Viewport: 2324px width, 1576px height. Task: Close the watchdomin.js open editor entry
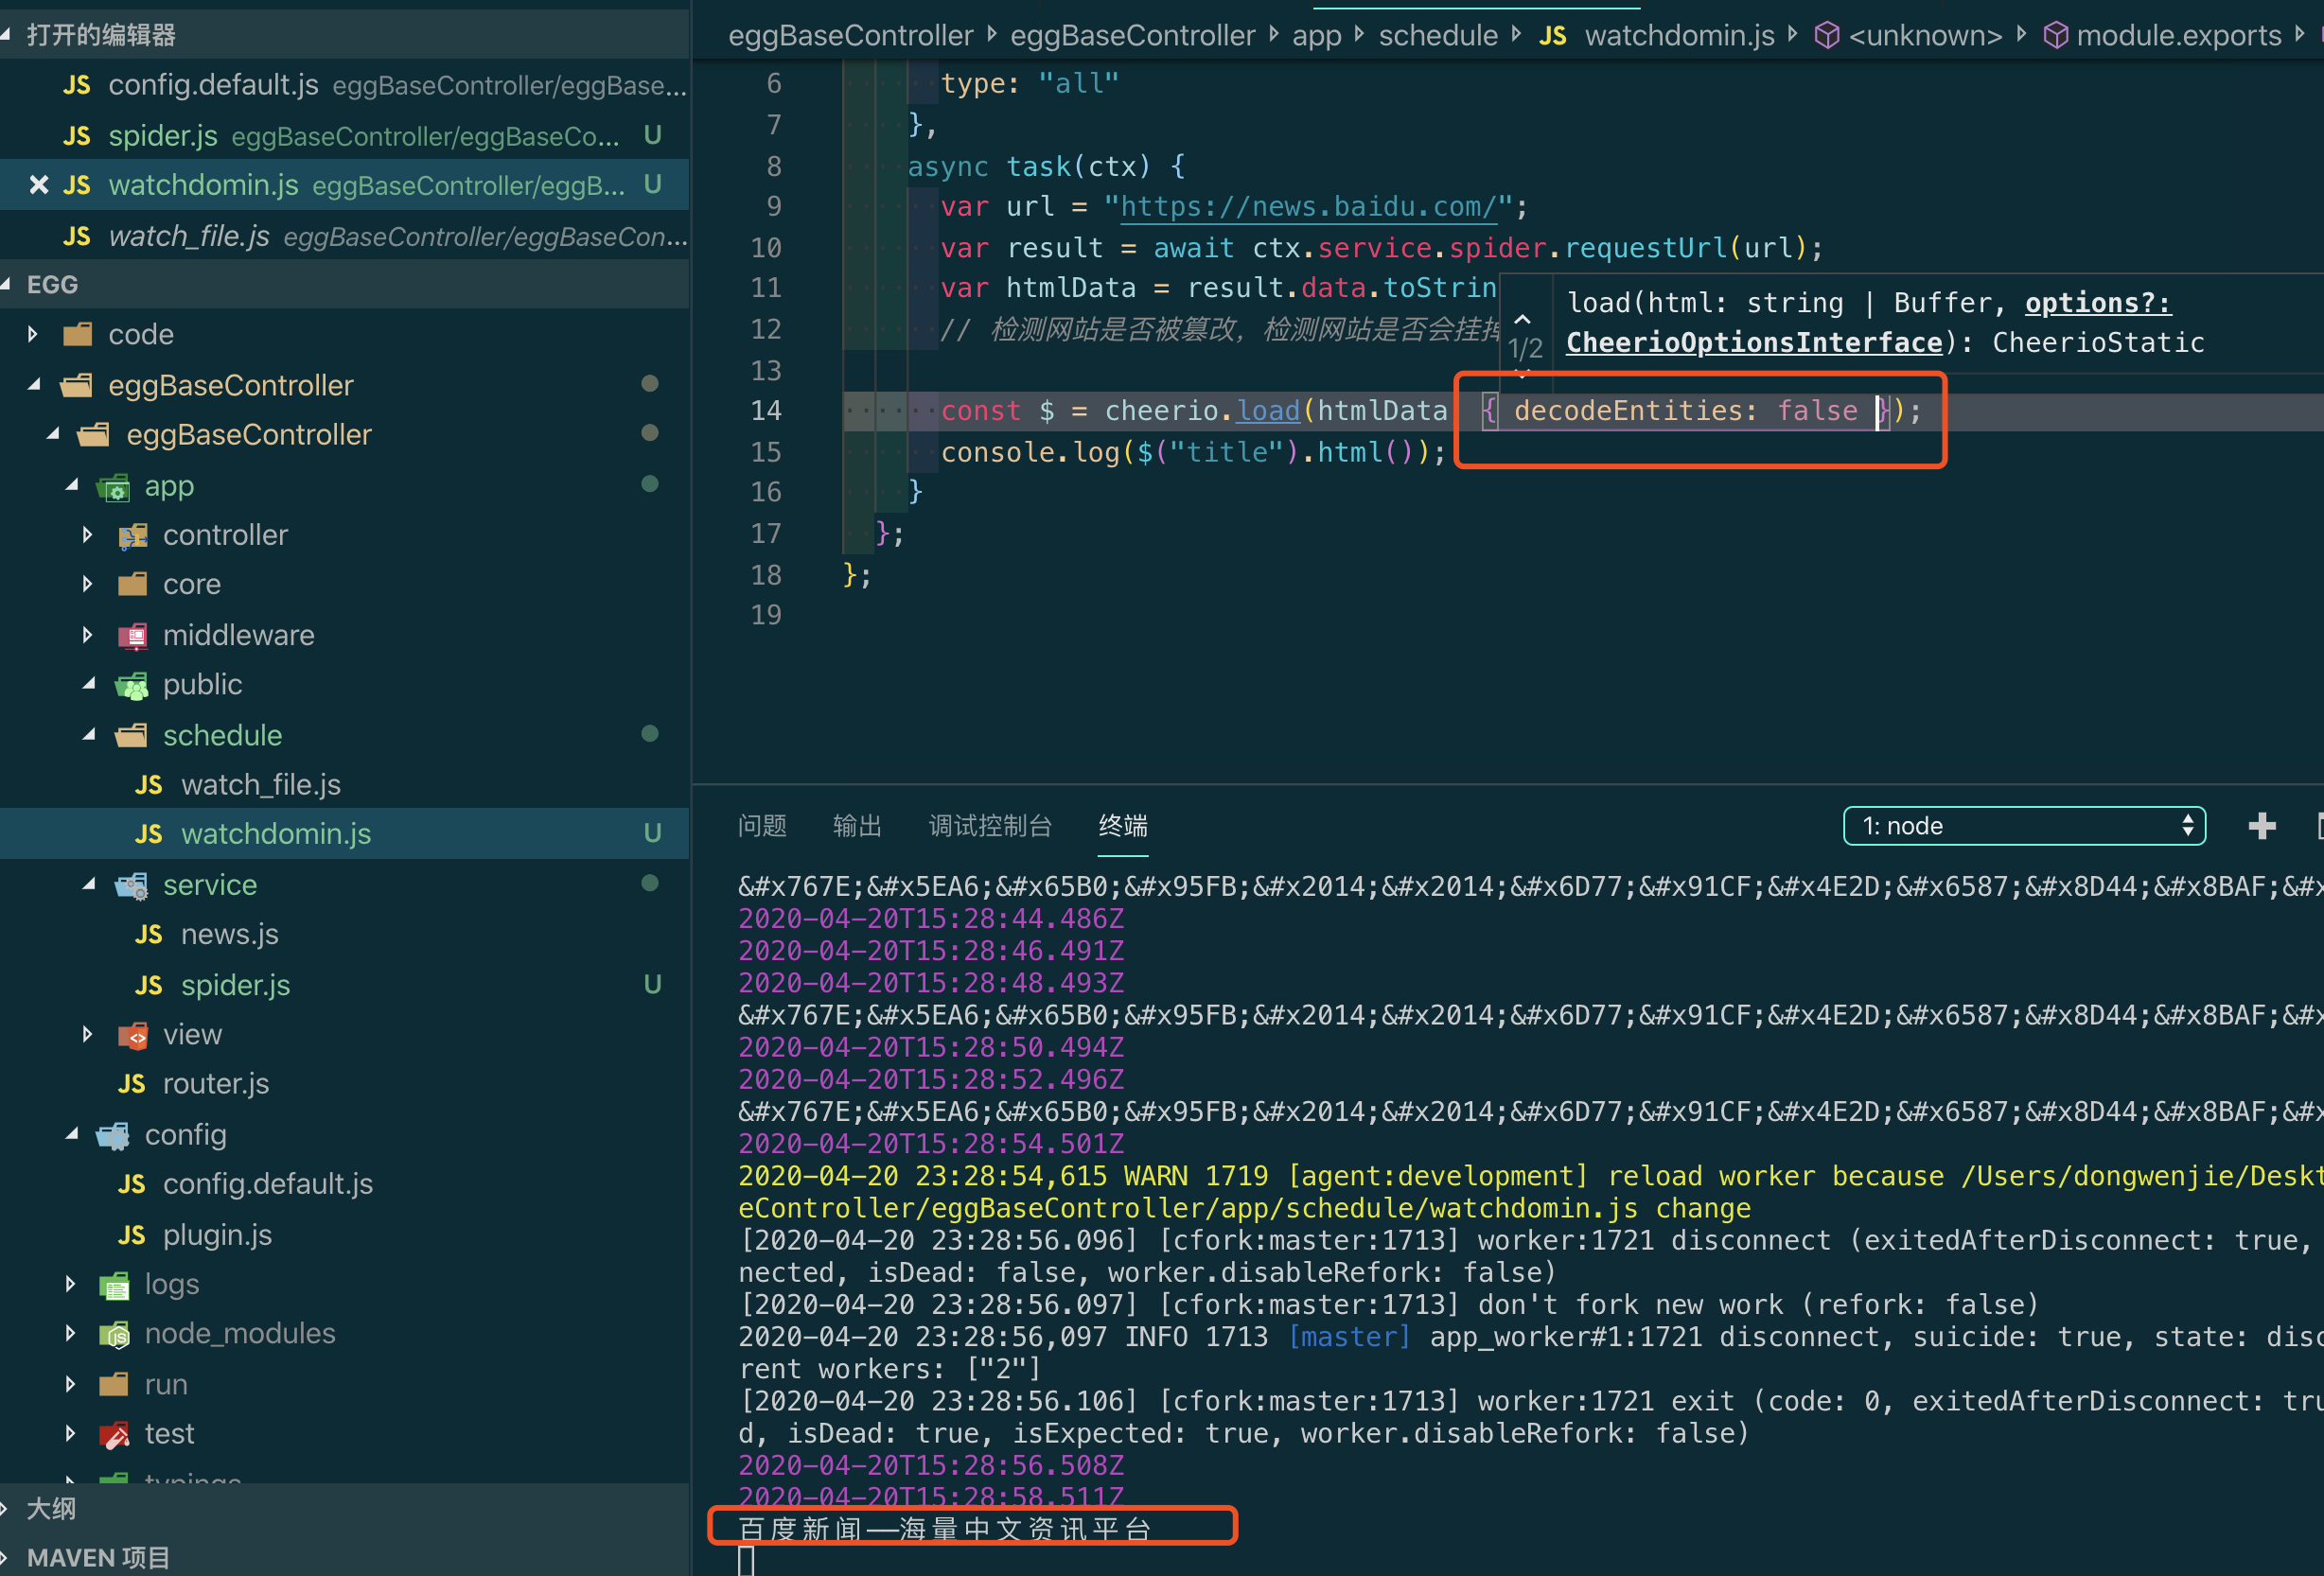38,185
